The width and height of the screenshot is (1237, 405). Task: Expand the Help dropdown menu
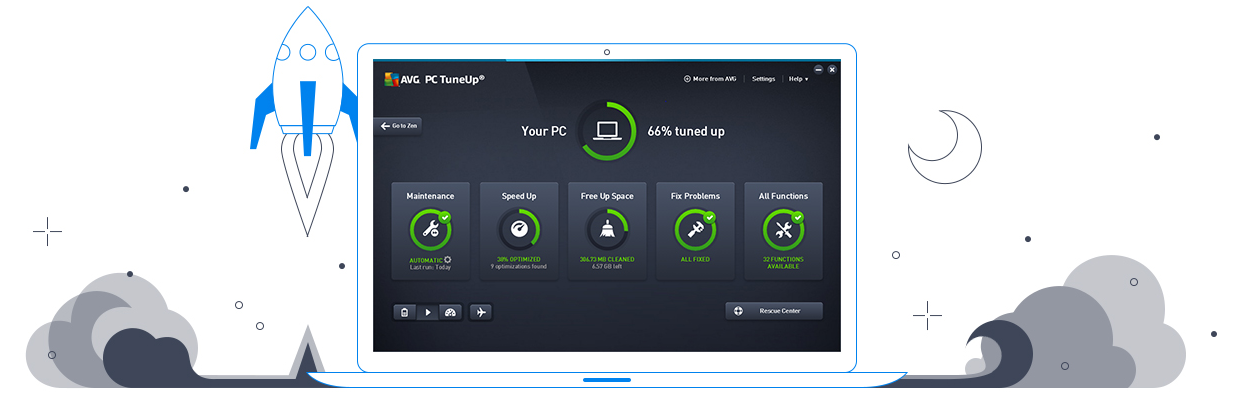coord(798,79)
